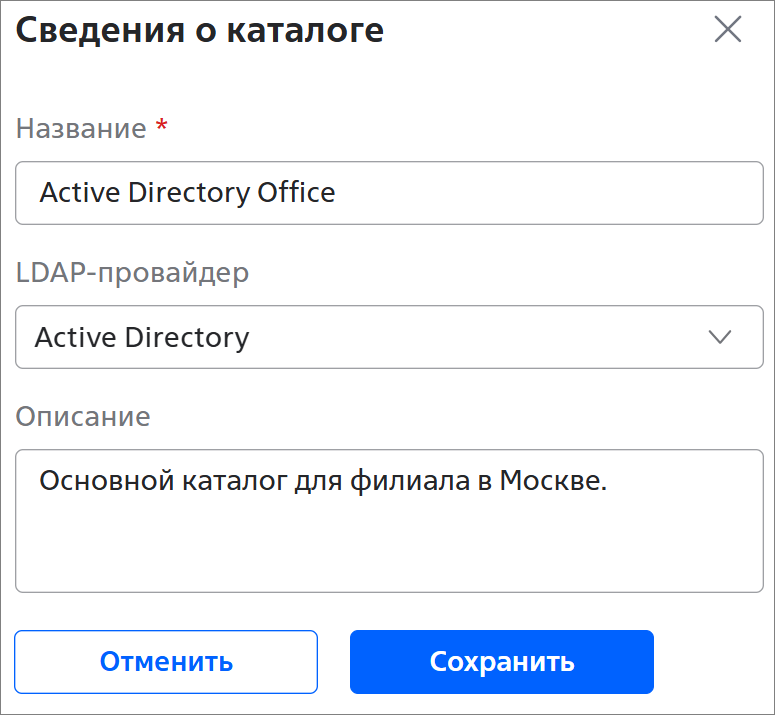Screen dimensions: 775x715
Task: Open the LDAP-провайдер dropdown
Action: (x=389, y=337)
